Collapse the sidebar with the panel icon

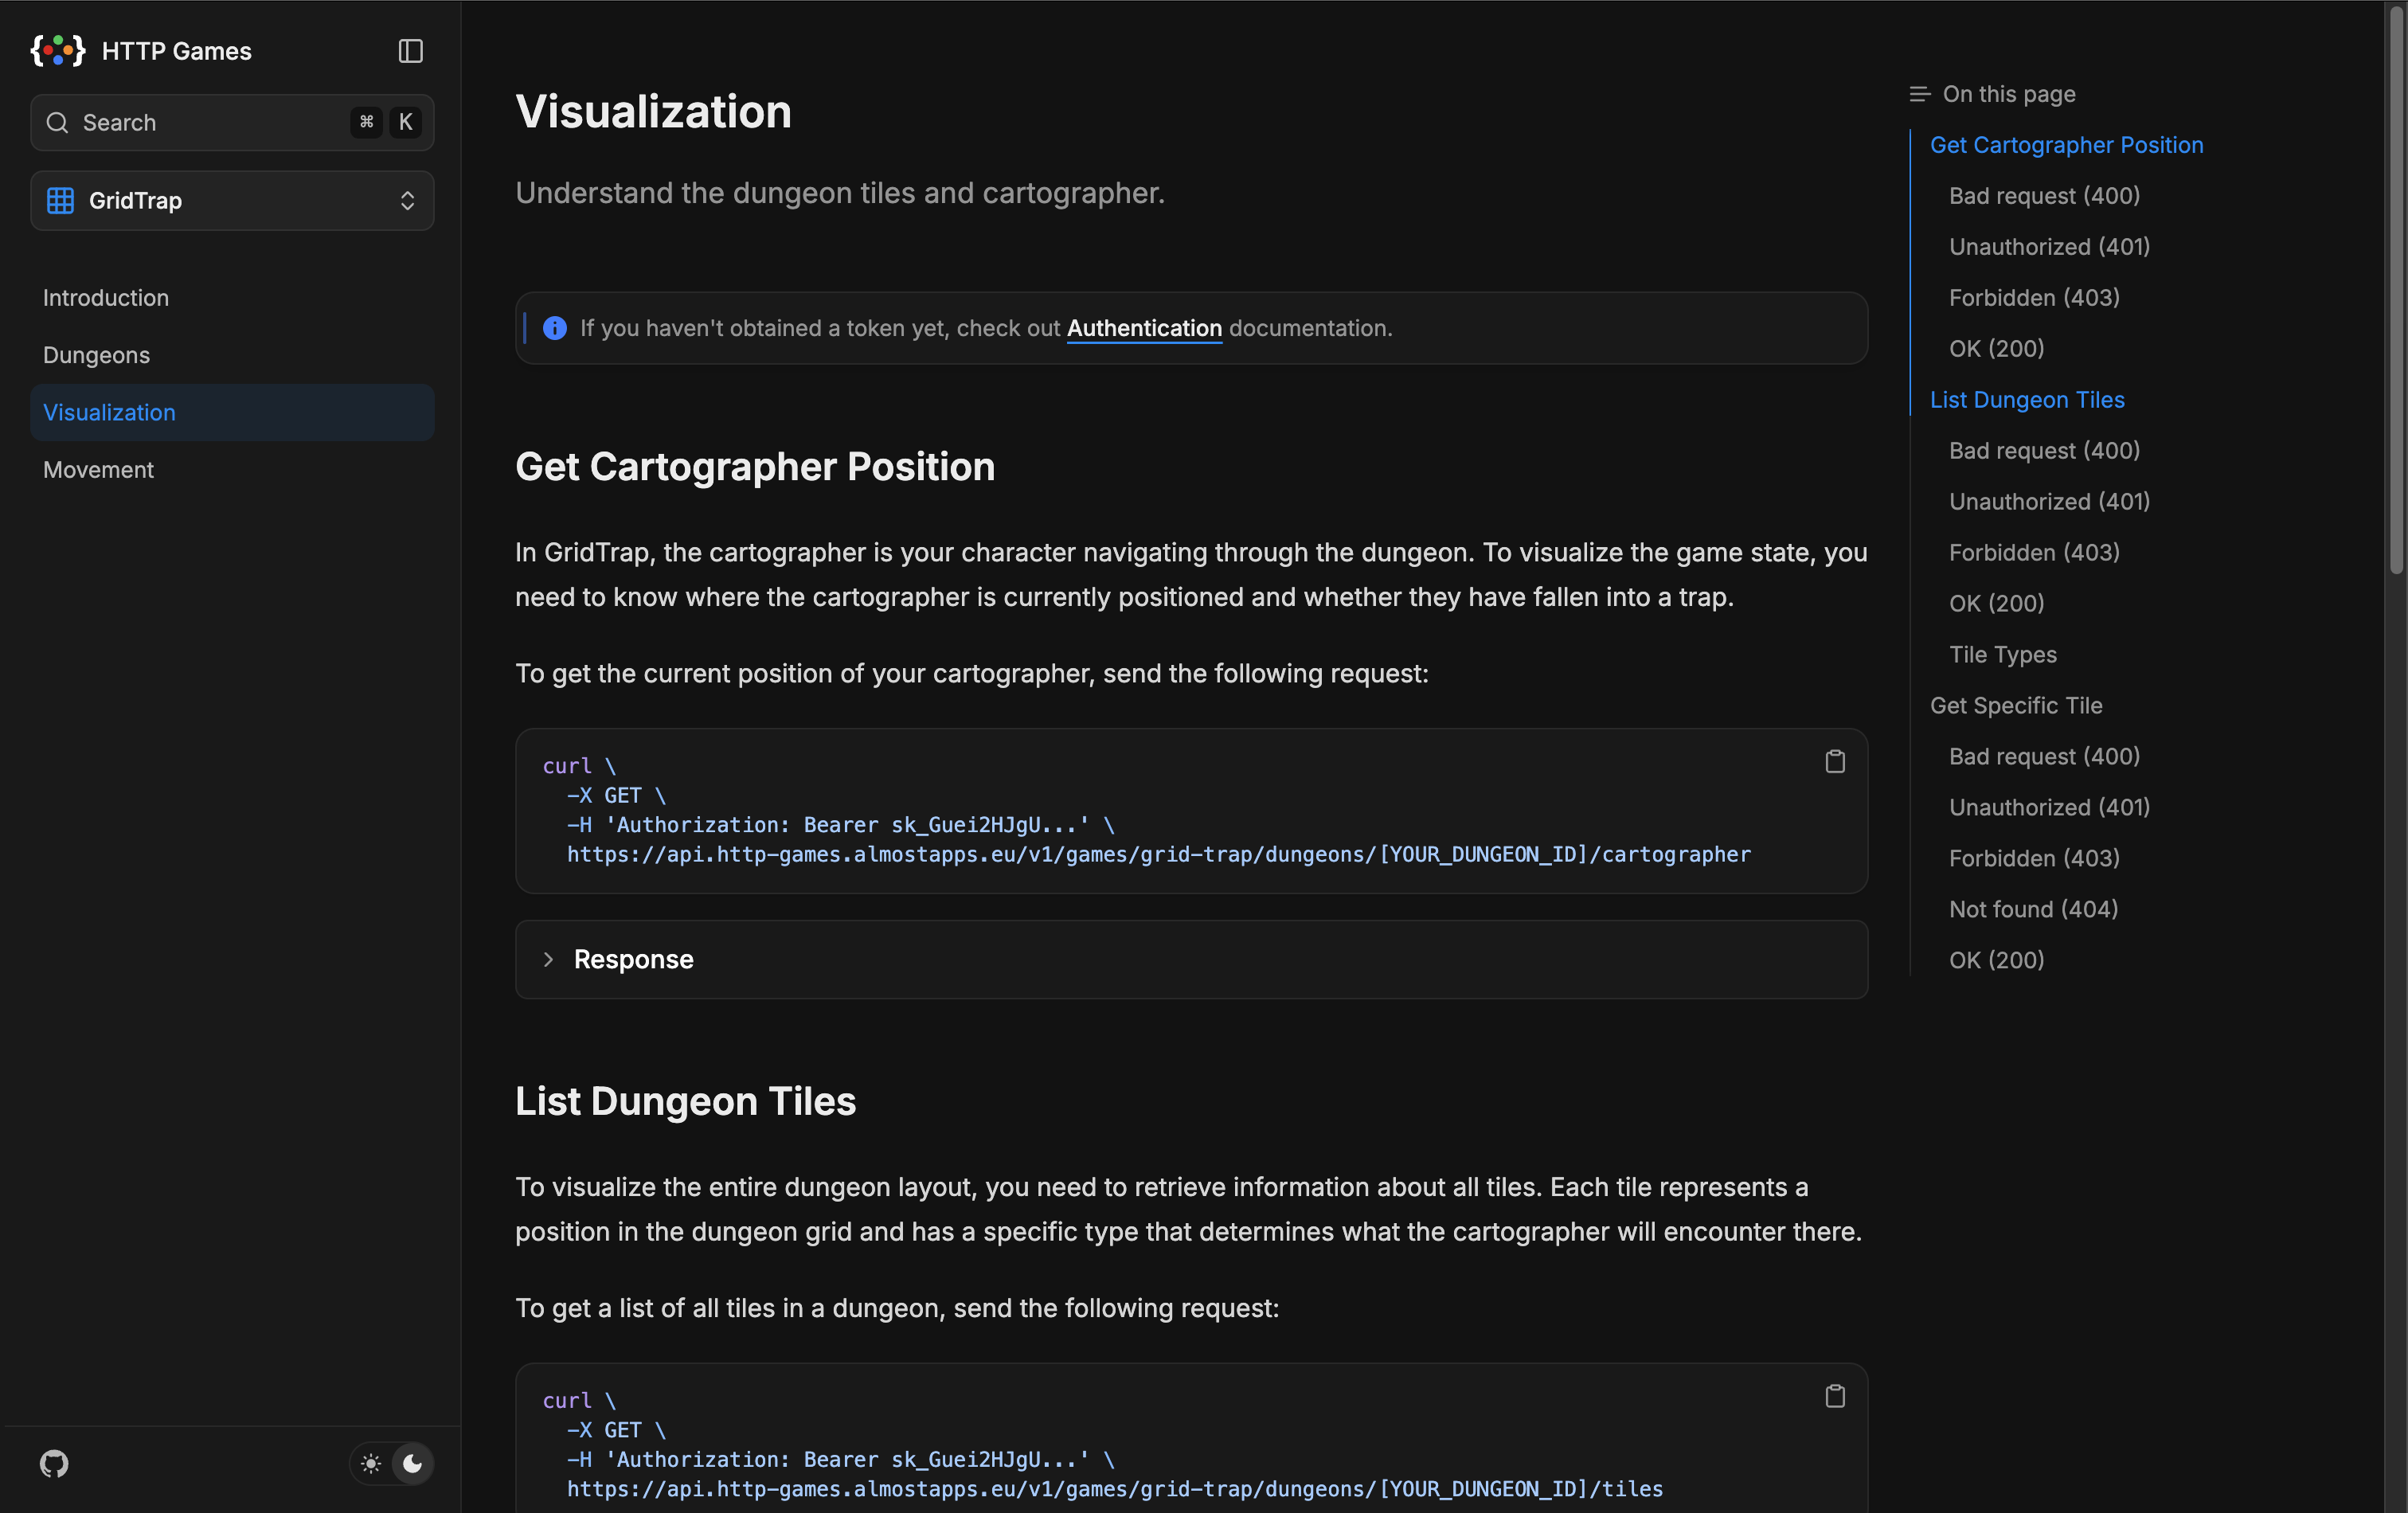click(410, 50)
